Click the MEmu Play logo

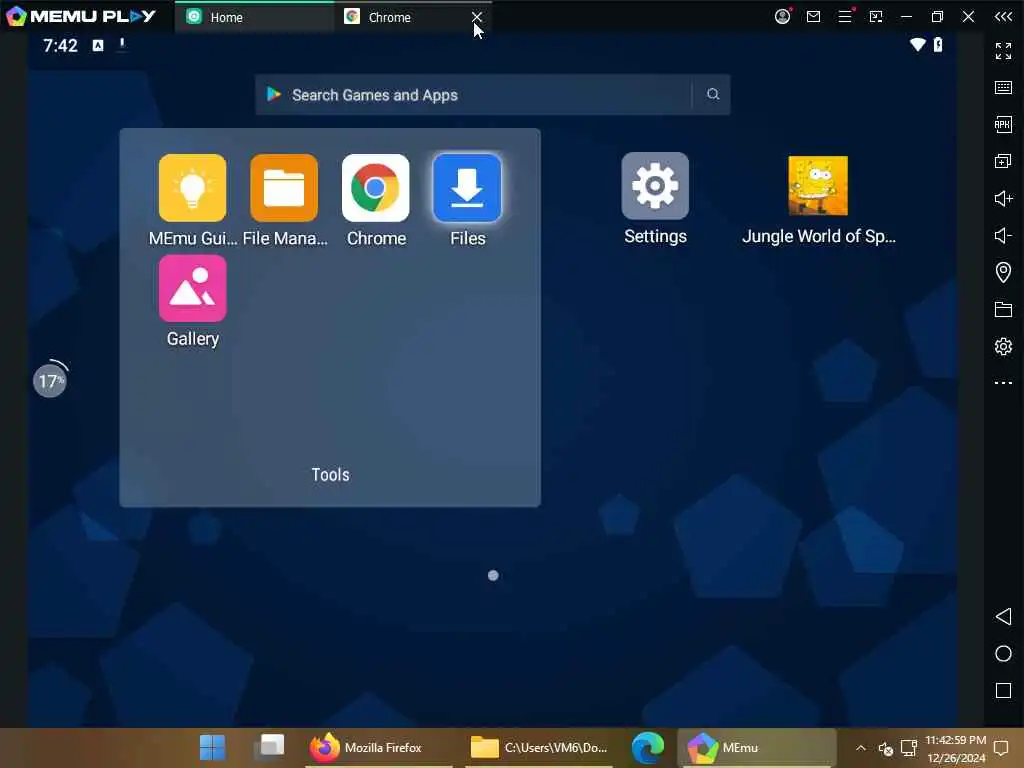coord(82,16)
